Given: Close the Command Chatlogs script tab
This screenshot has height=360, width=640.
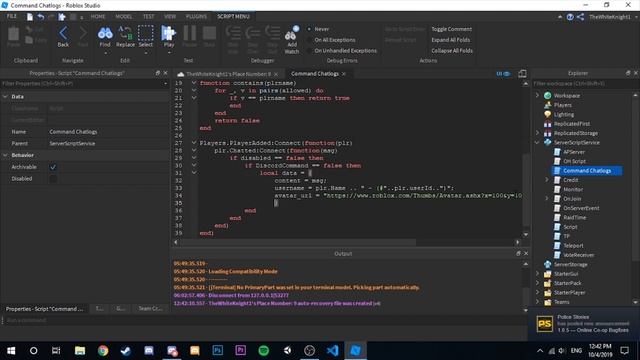Looking at the screenshot, I should (344, 74).
